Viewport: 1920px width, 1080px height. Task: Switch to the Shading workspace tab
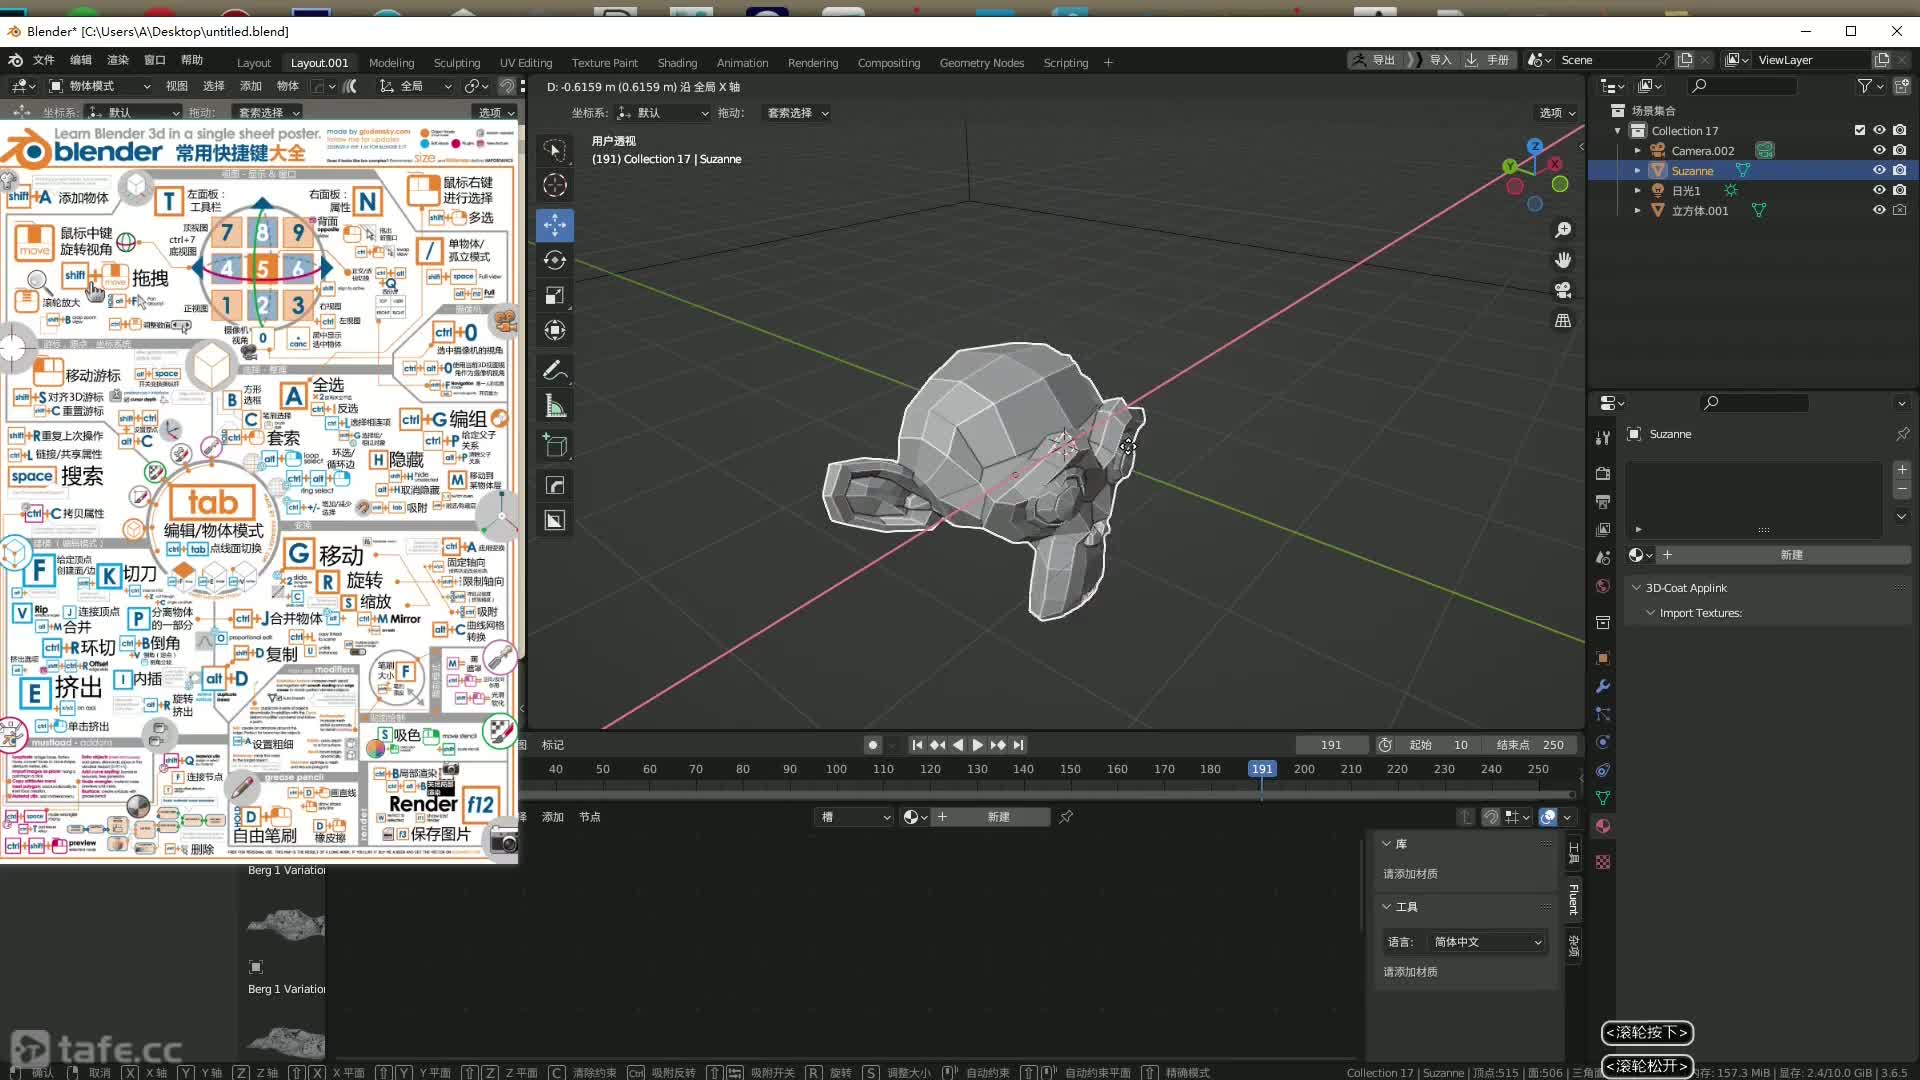click(x=677, y=62)
